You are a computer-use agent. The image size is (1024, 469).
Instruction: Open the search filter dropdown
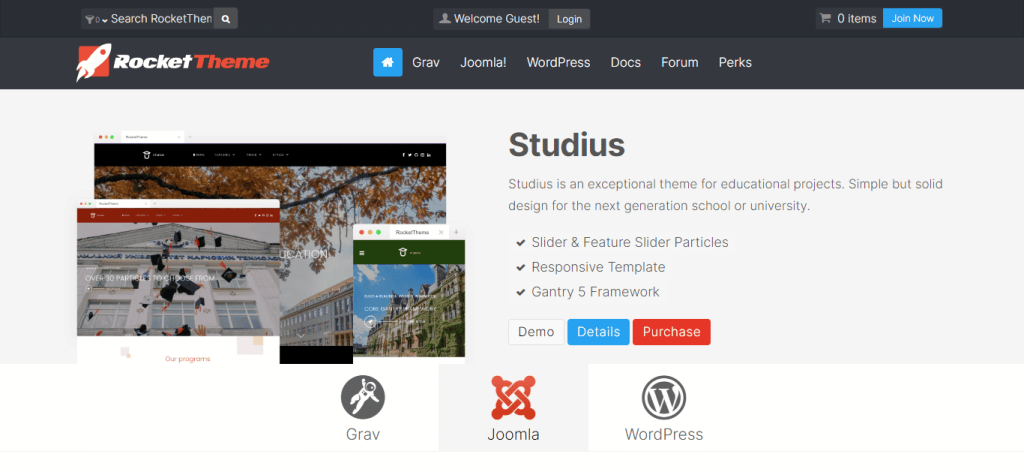pos(96,20)
